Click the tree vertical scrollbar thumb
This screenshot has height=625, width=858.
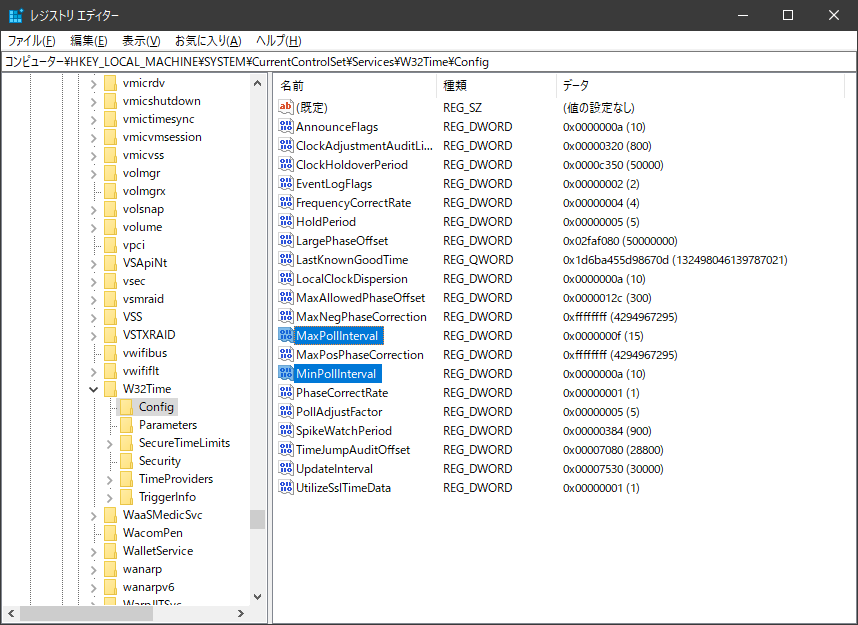point(257,519)
